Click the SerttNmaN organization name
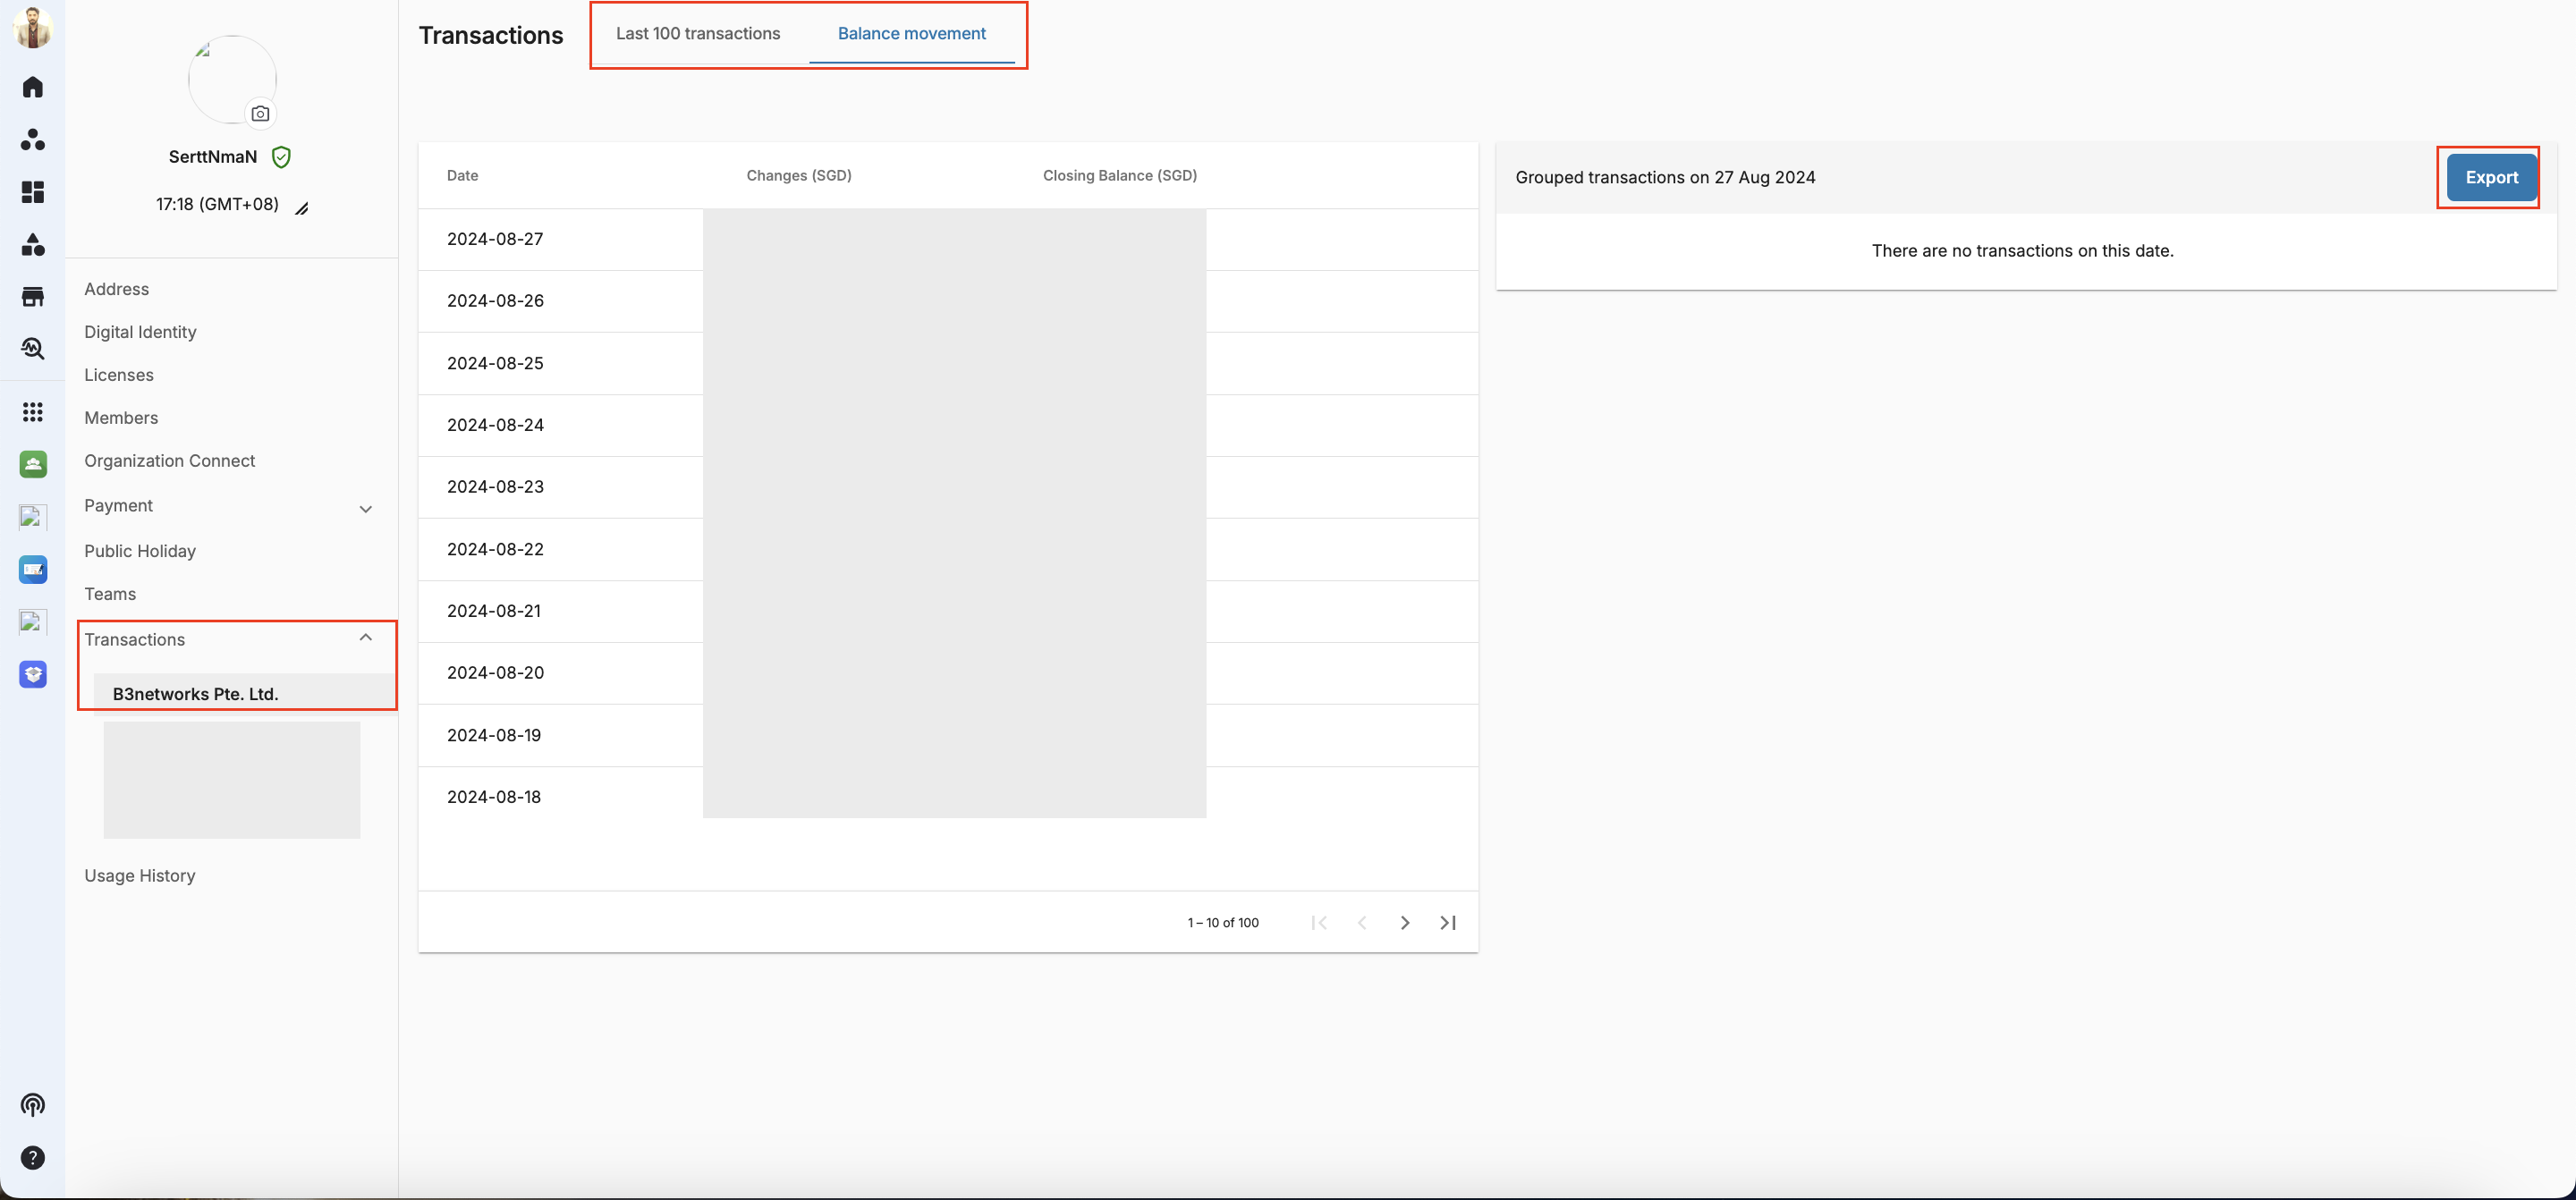Viewport: 2576px width, 1200px height. coord(213,157)
